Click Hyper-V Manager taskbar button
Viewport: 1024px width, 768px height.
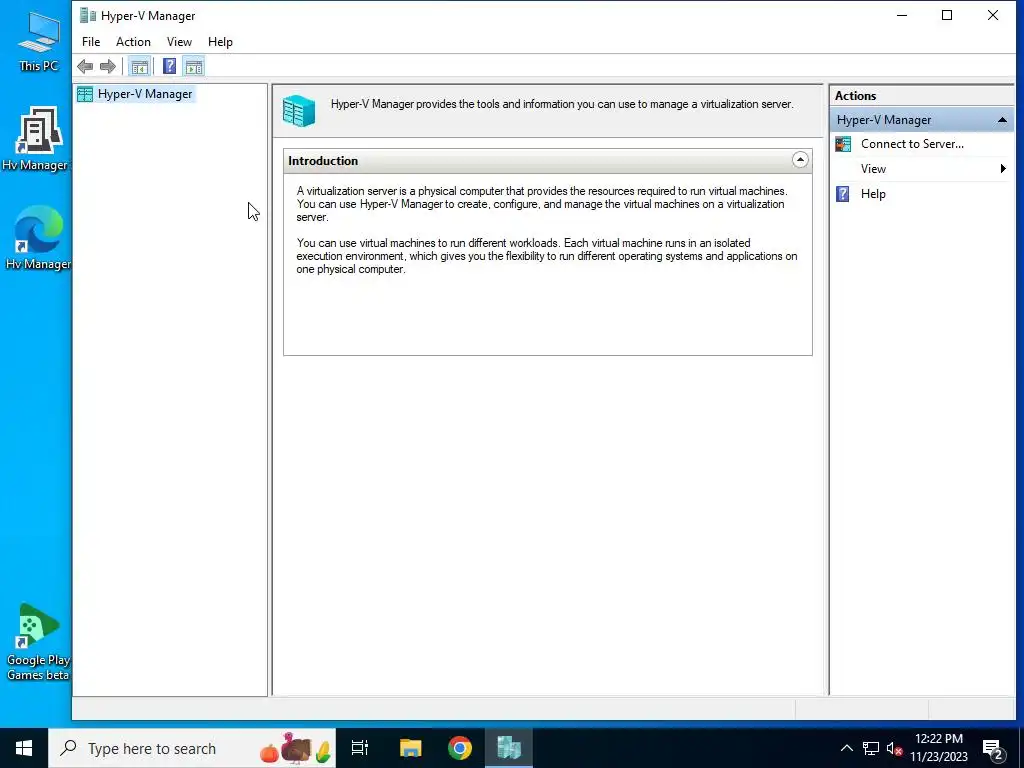[x=509, y=748]
